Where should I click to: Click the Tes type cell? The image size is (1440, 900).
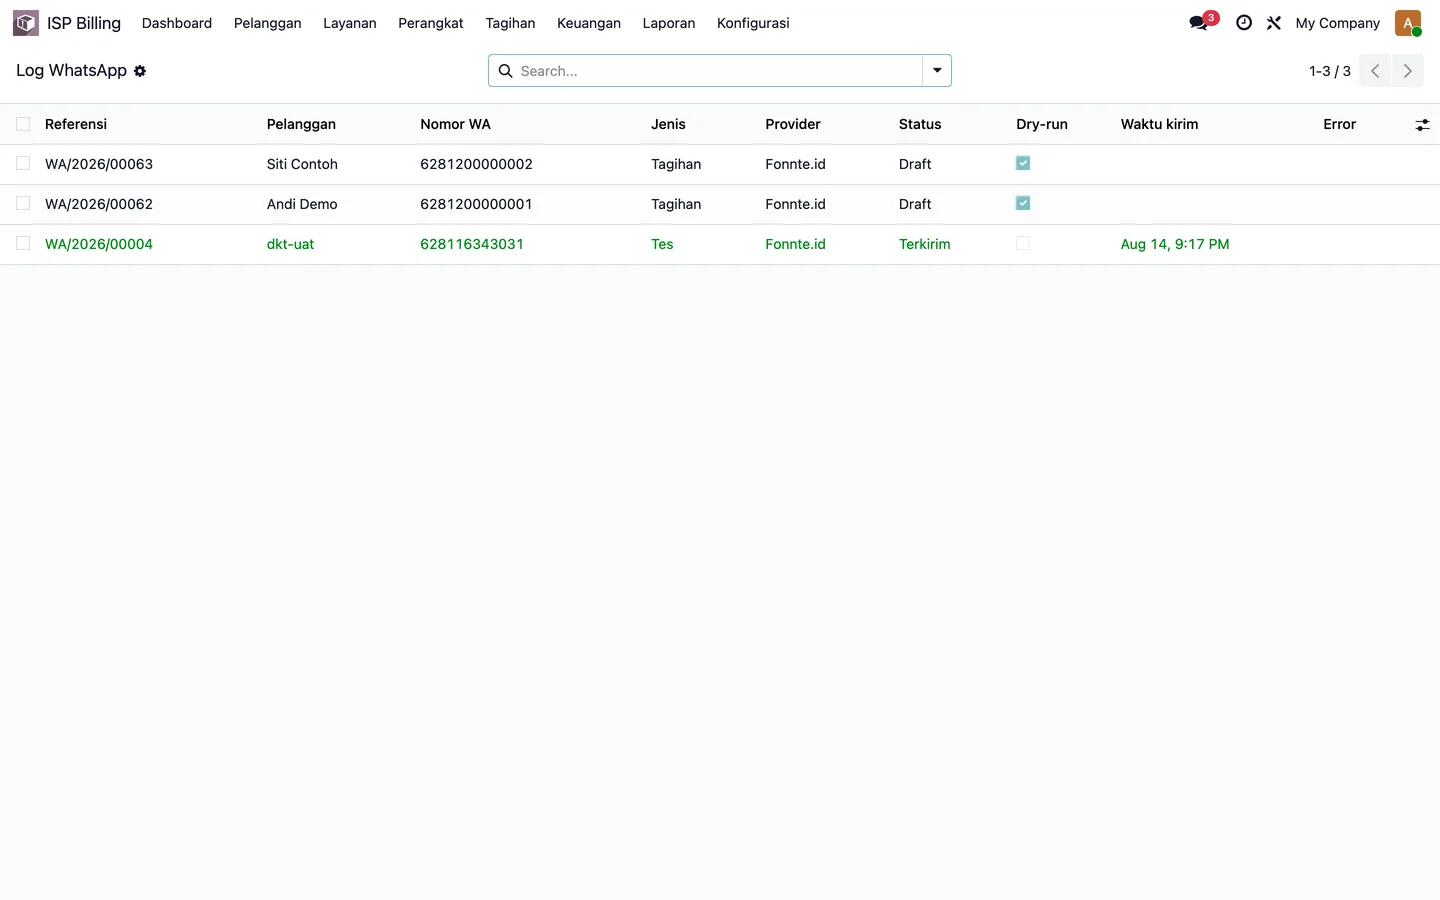[x=662, y=244]
